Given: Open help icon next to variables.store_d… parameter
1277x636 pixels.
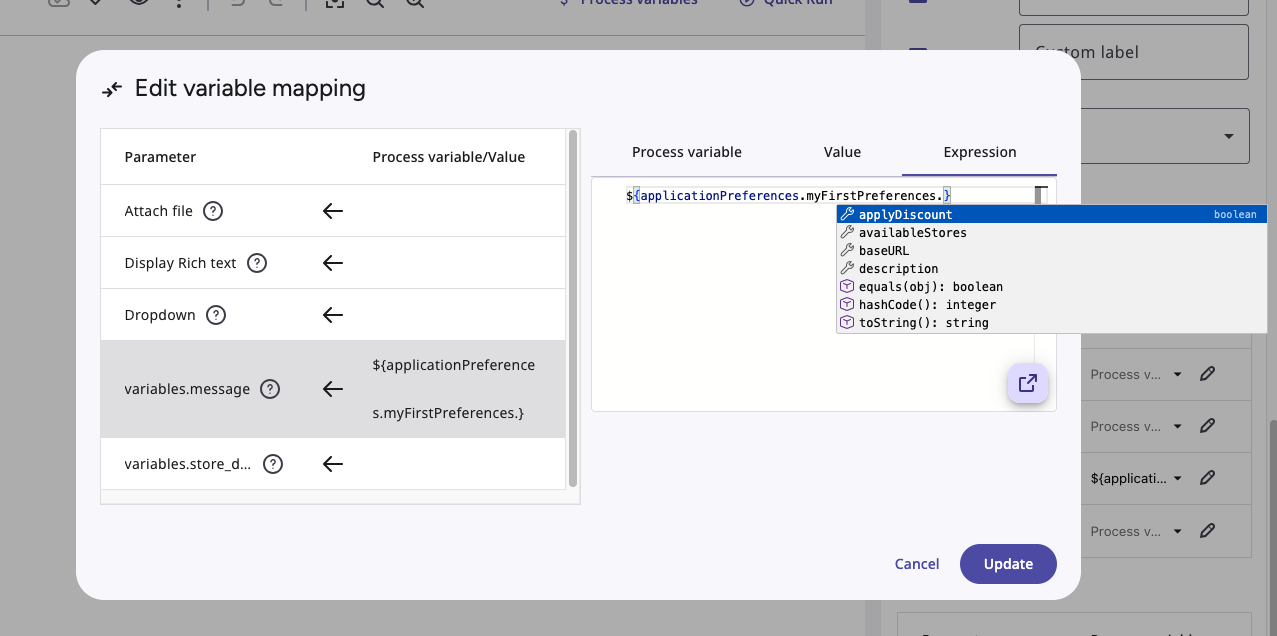Looking at the screenshot, I should [273, 464].
